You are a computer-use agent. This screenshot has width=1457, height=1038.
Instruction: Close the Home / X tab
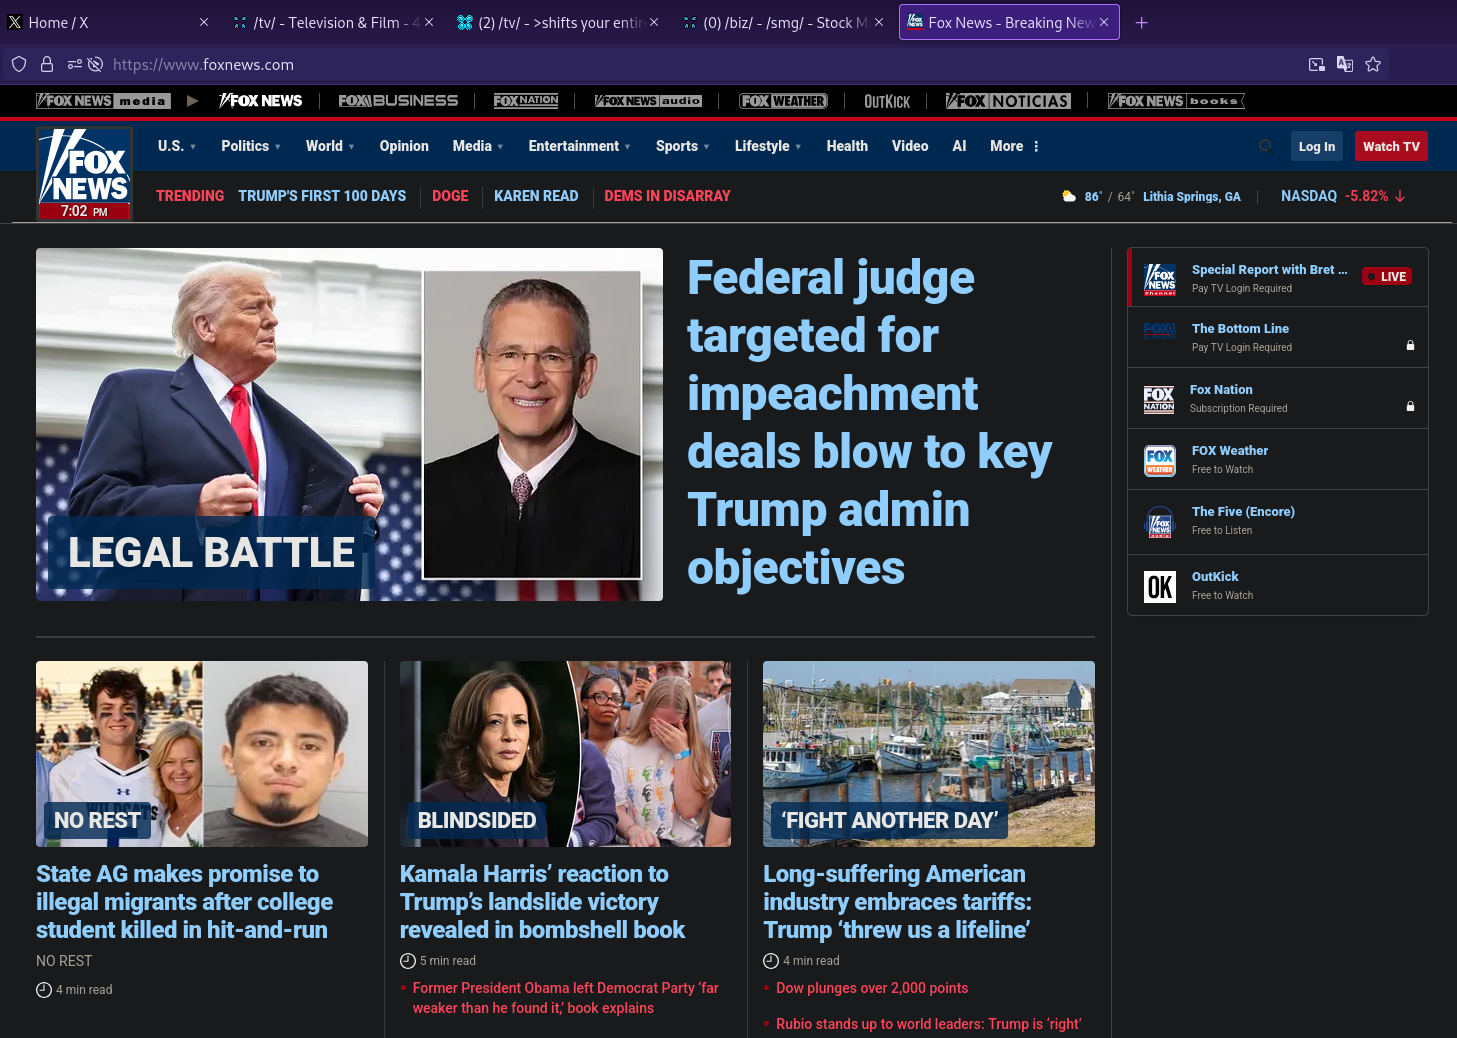click(x=204, y=22)
